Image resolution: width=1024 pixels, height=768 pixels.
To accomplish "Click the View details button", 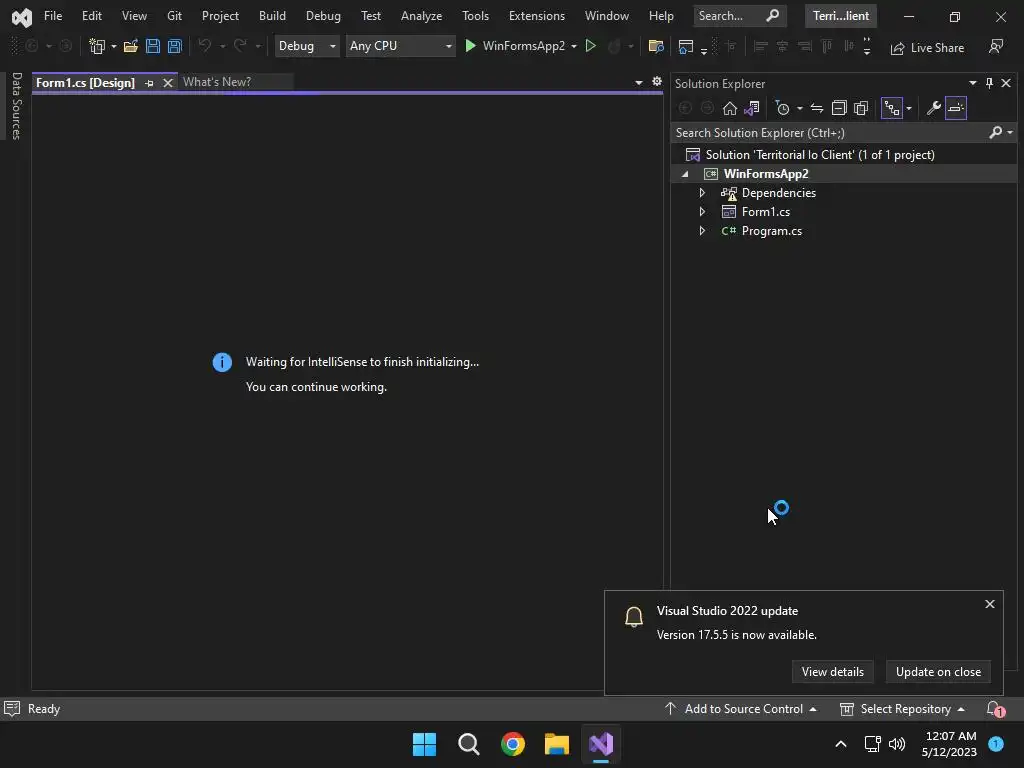I will [x=833, y=672].
